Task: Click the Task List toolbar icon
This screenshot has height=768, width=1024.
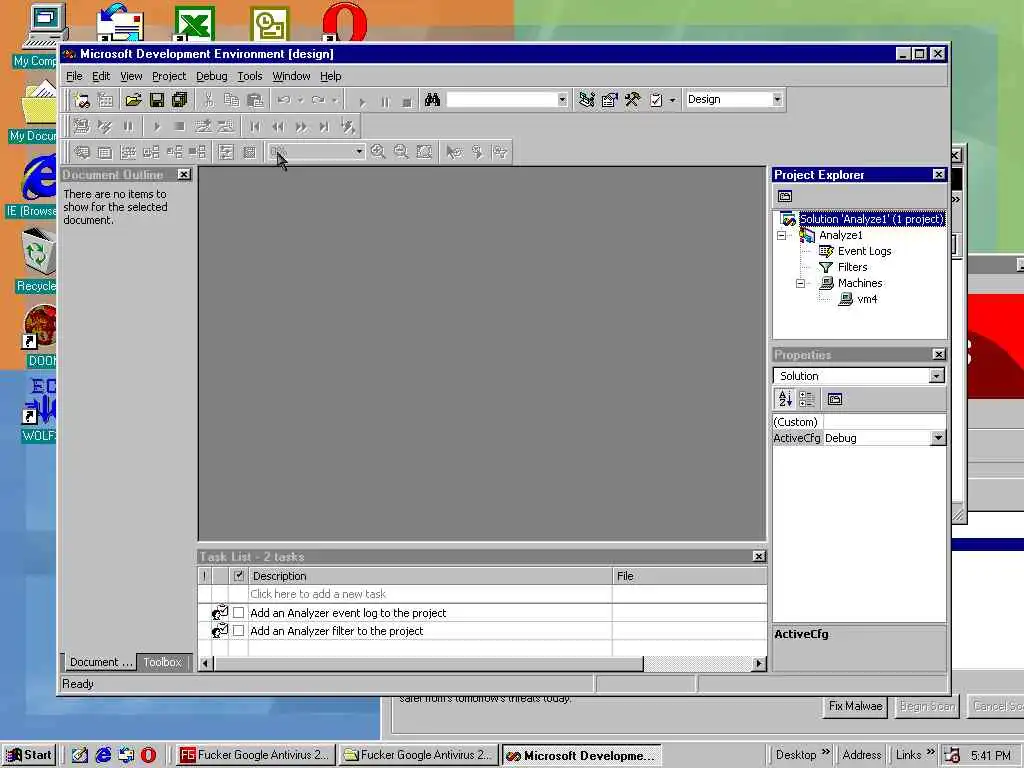Action: pyautogui.click(x=656, y=100)
